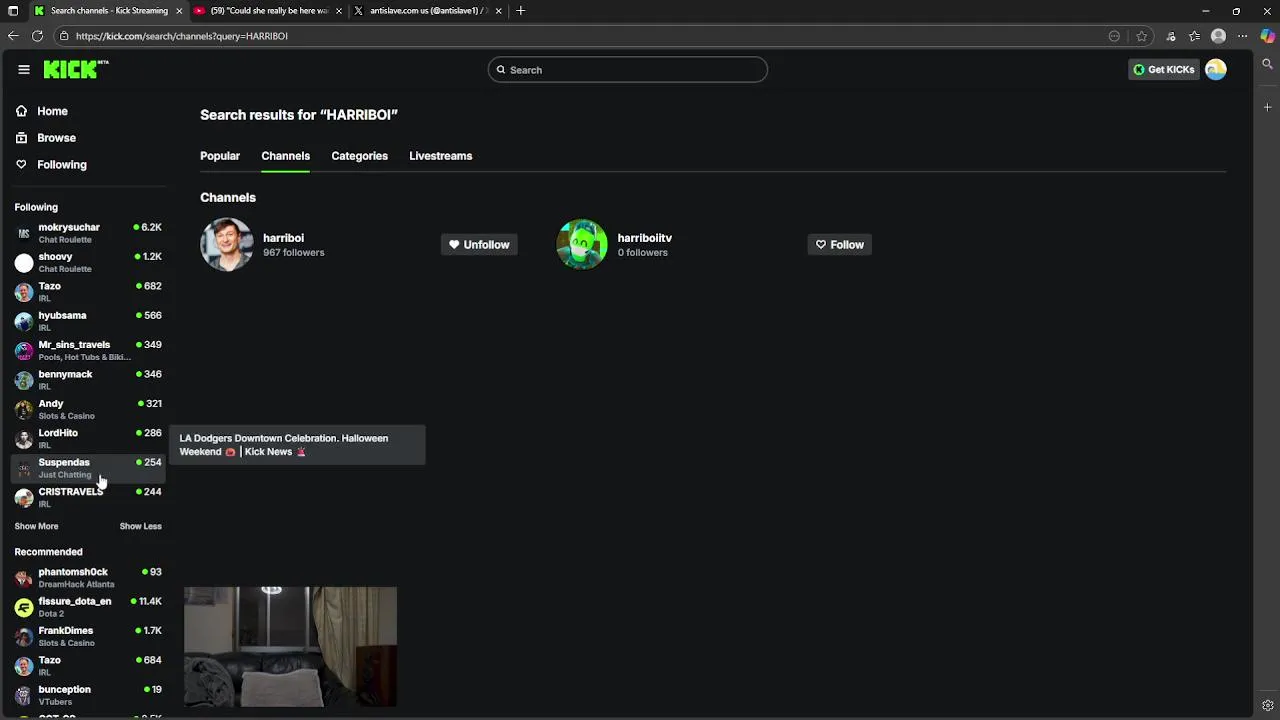Open the browser profile icon
The width and height of the screenshot is (1280, 720).
[x=1218, y=36]
